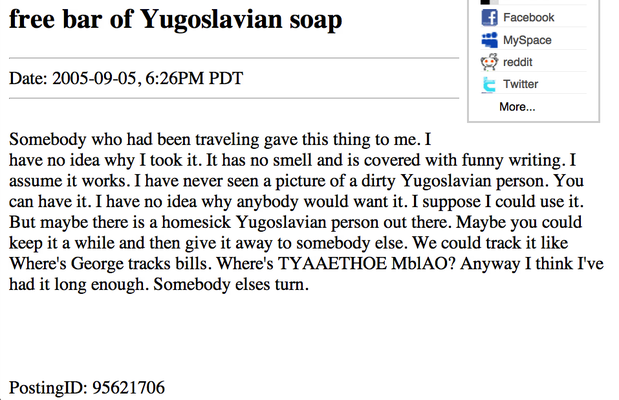
Task: Click the '6:26PM PDT' time text
Action: [x=194, y=78]
